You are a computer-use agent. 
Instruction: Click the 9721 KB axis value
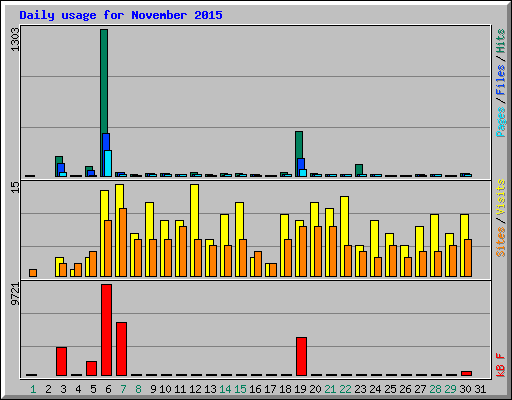coord(15,294)
